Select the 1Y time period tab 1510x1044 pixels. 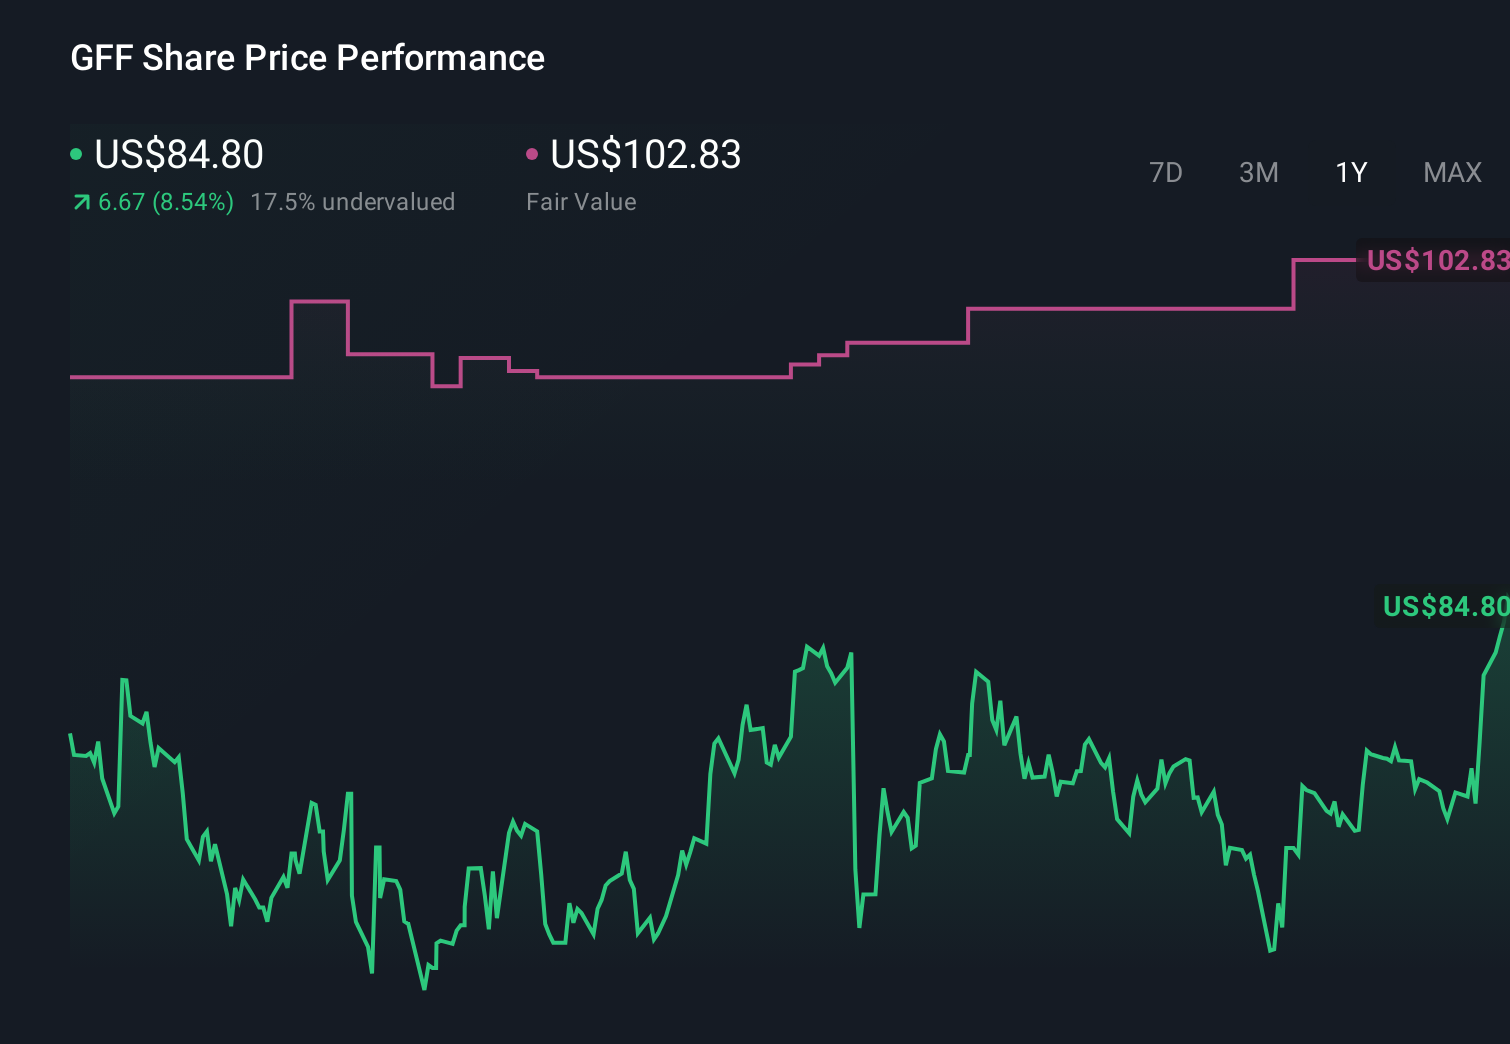click(x=1351, y=172)
